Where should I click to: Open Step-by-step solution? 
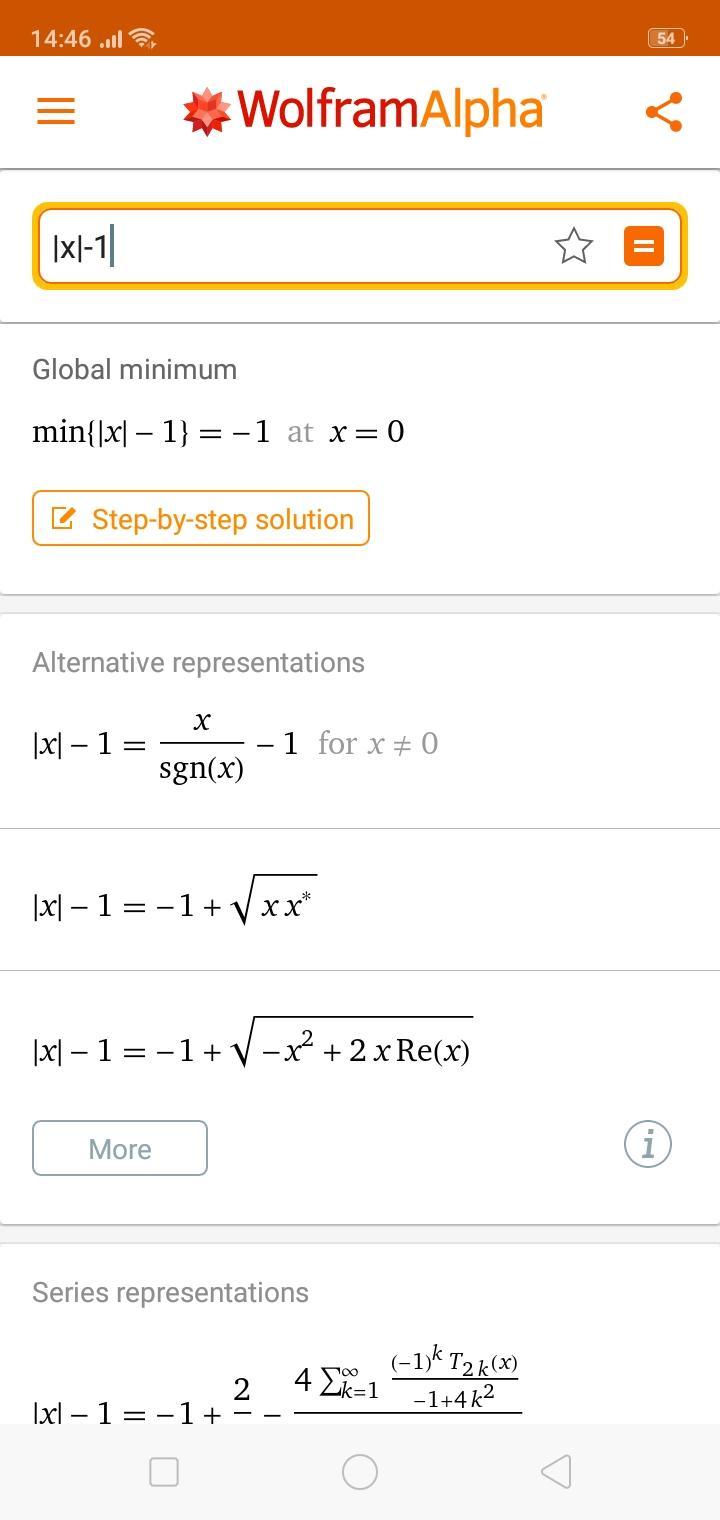(201, 518)
